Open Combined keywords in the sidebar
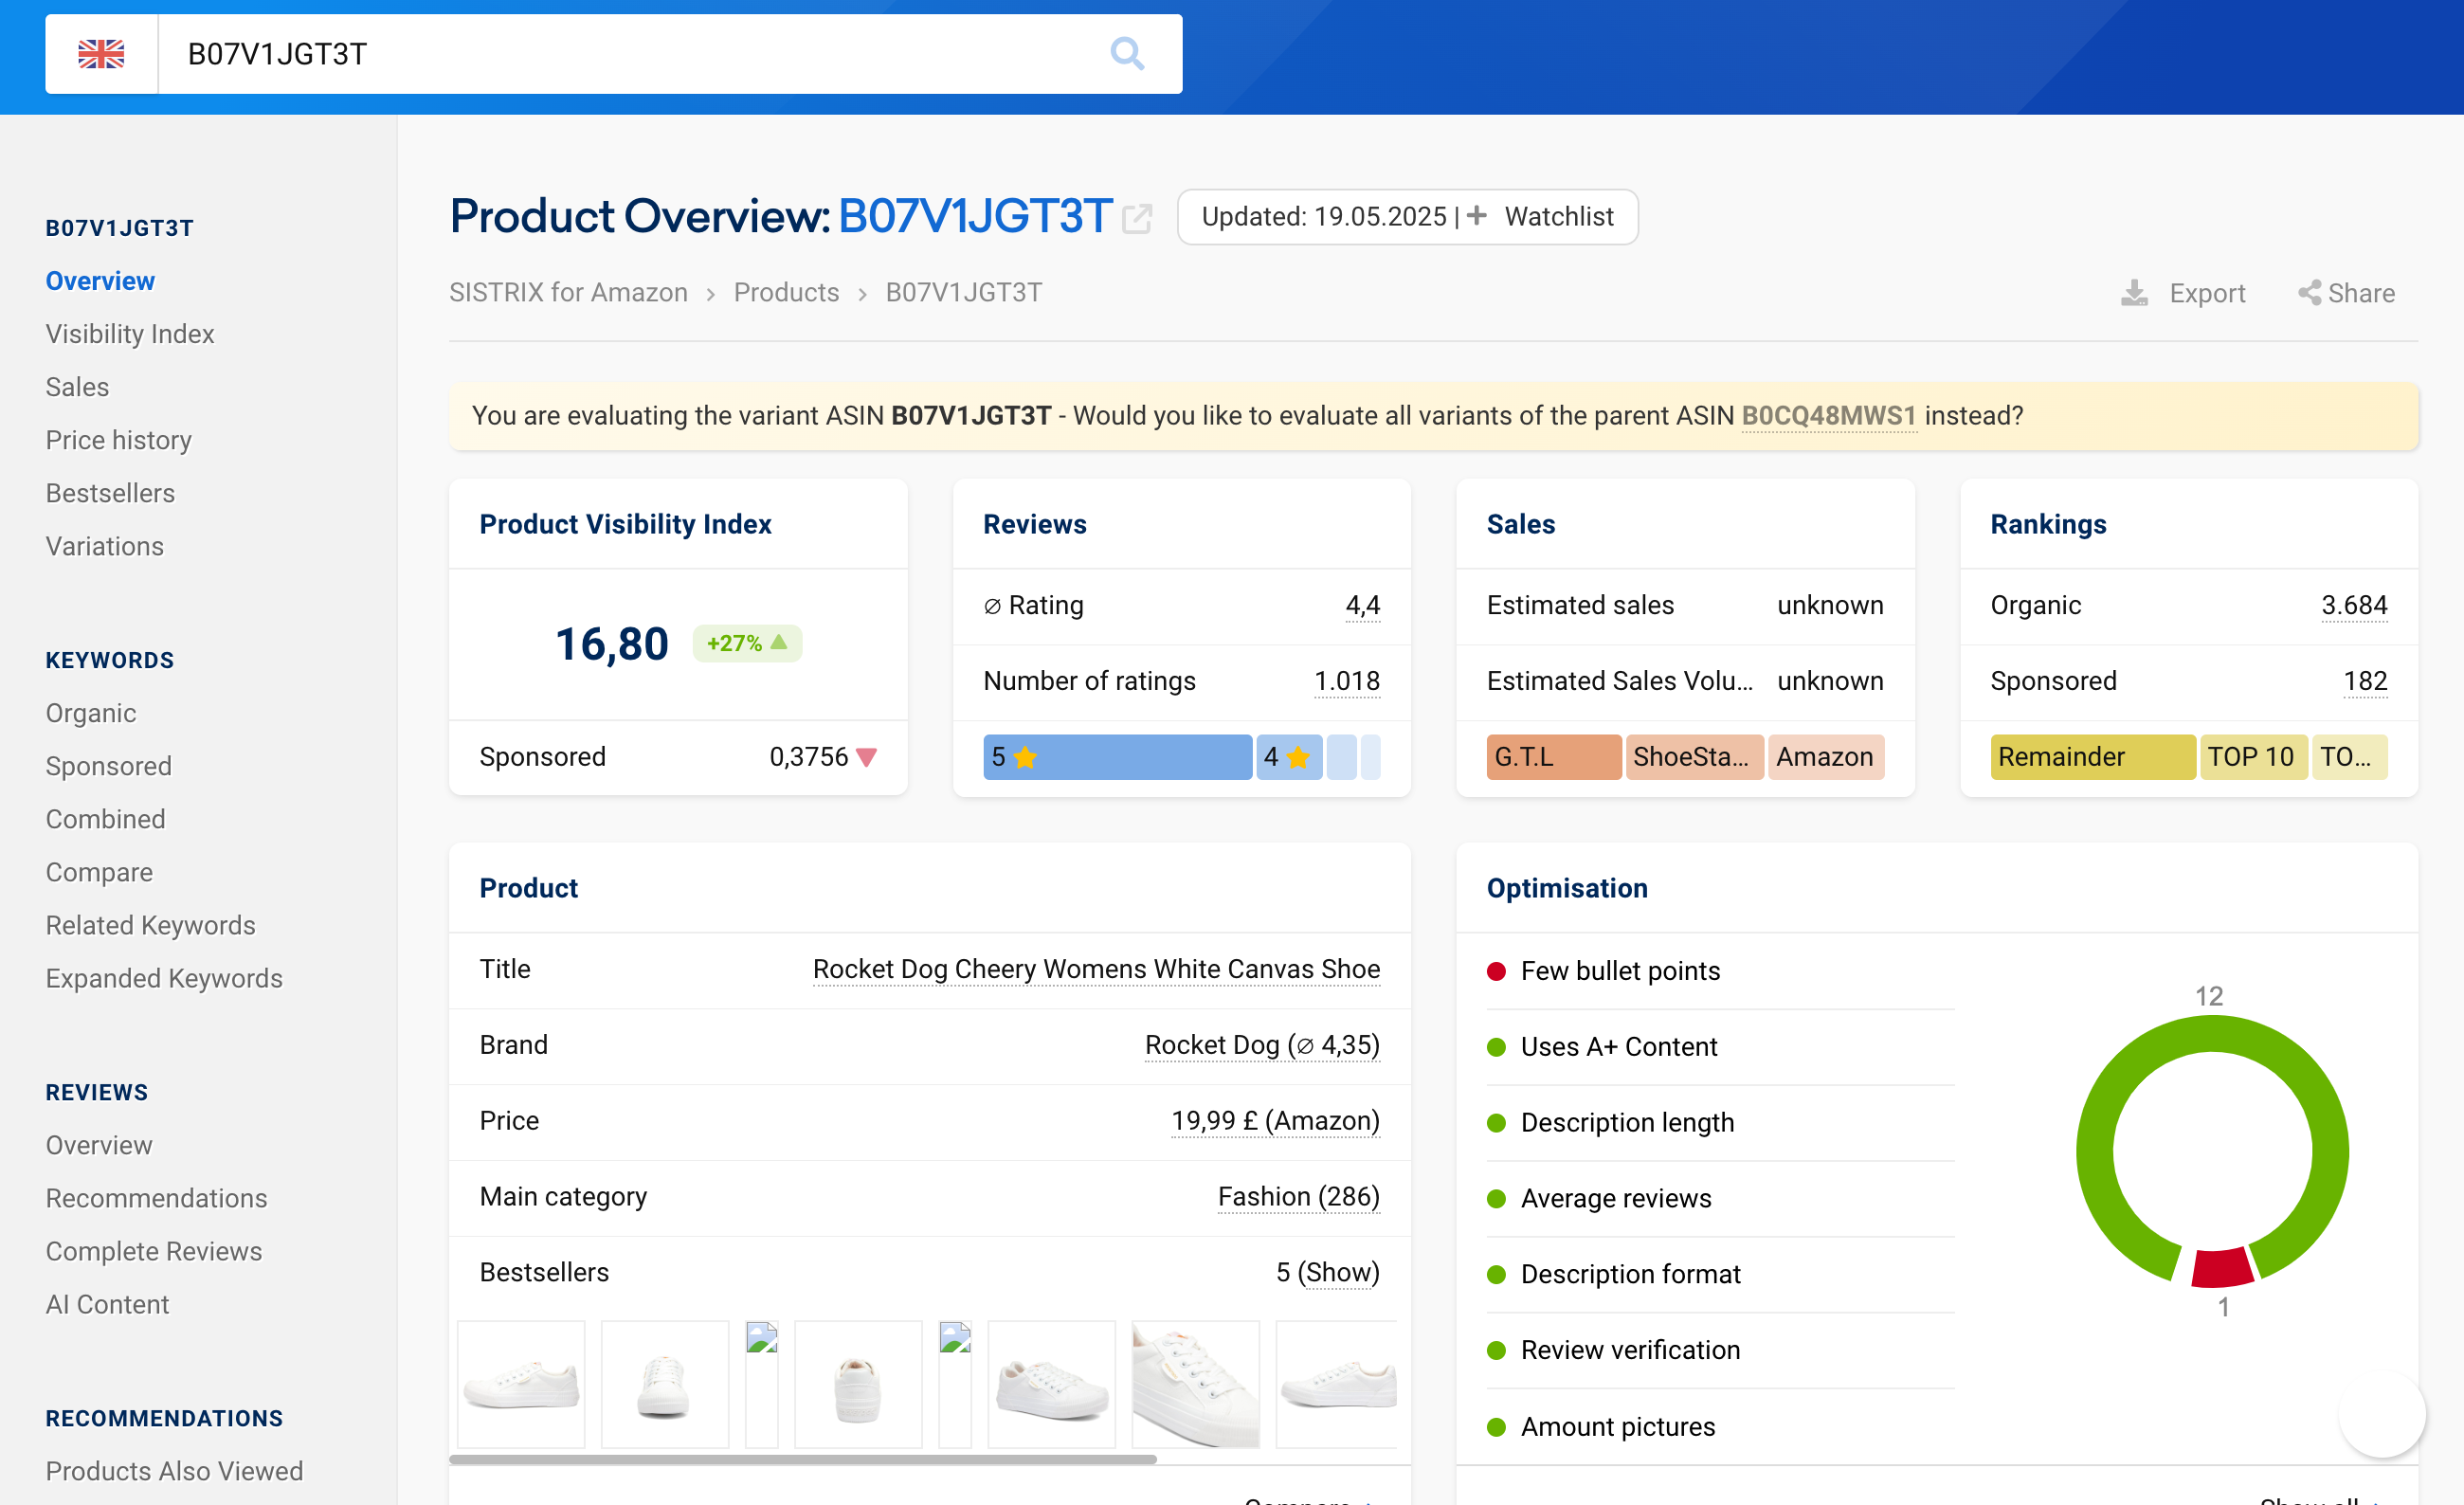Image resolution: width=2464 pixels, height=1505 pixels. click(105, 819)
